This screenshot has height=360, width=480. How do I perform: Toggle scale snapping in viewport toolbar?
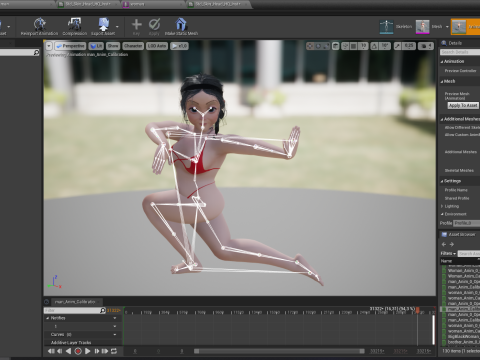coord(398,46)
